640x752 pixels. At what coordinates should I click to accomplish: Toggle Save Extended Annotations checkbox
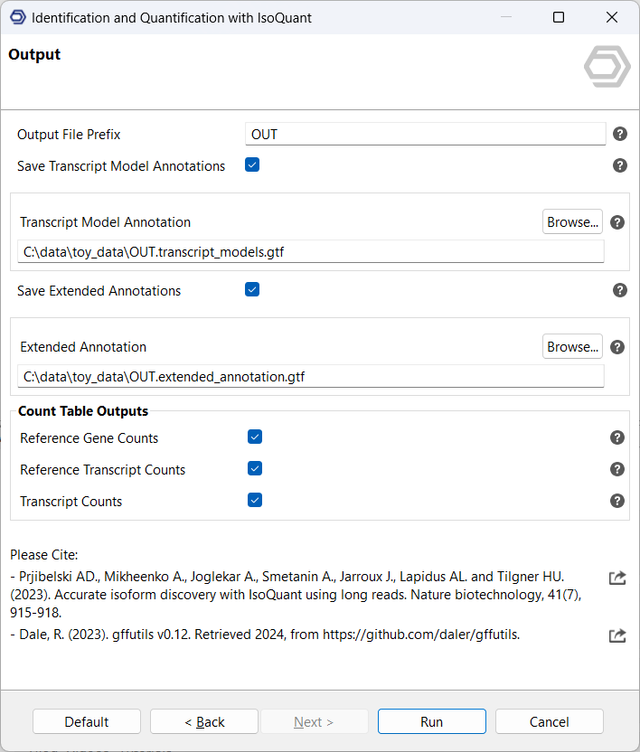252,290
